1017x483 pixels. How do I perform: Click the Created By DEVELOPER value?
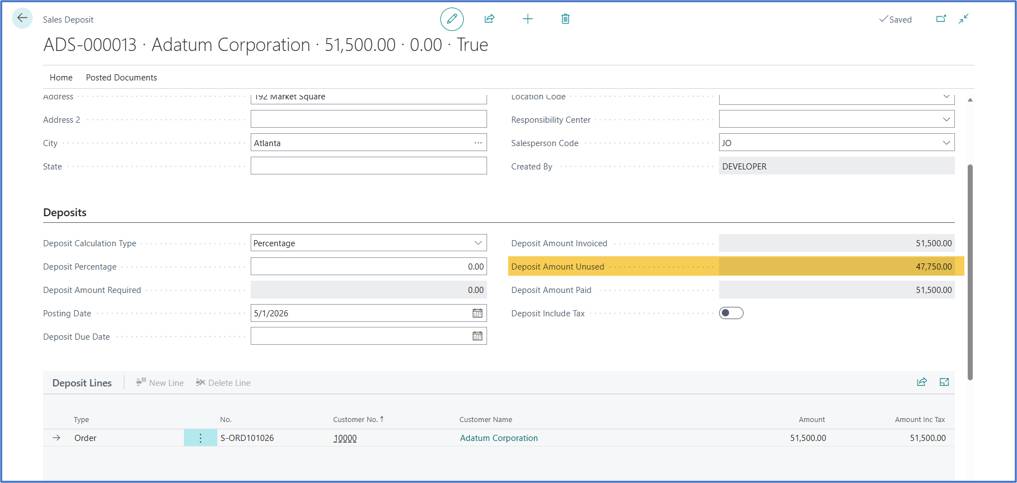(x=837, y=166)
